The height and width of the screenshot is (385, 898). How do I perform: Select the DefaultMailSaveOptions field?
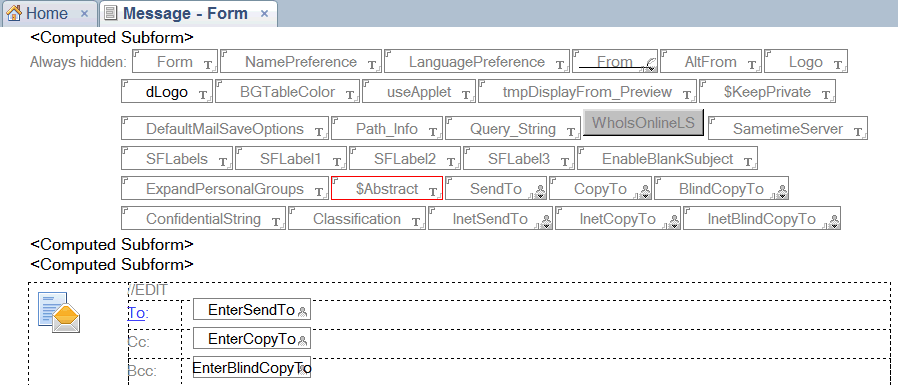click(225, 128)
